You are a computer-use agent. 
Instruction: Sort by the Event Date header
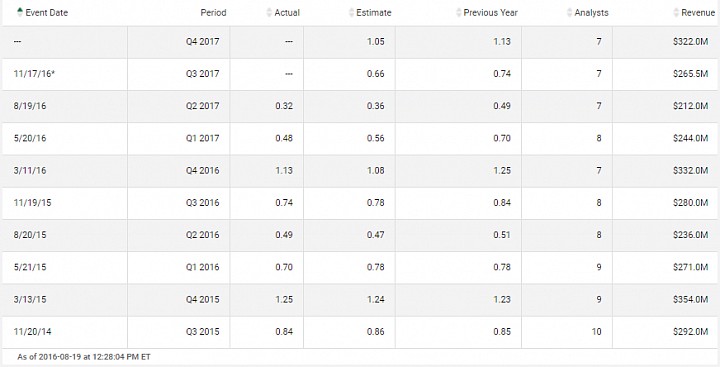point(47,13)
